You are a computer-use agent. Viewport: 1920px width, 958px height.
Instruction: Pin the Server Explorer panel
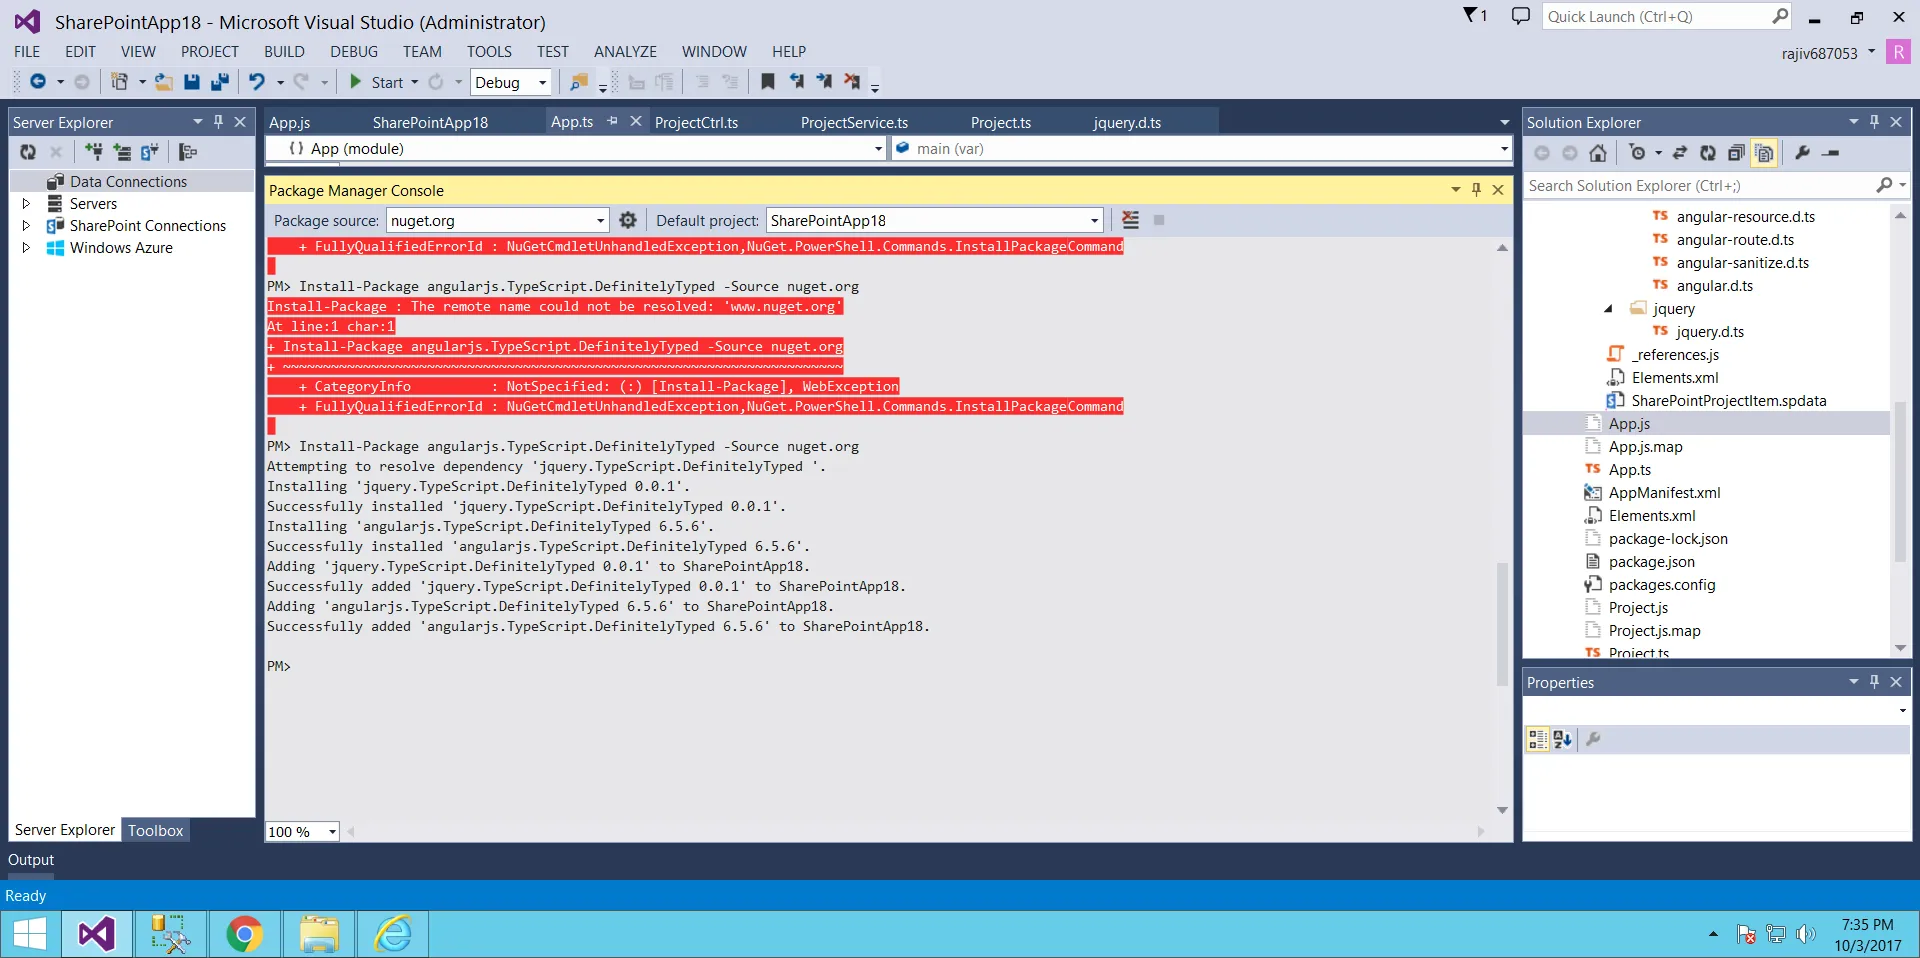tap(218, 122)
